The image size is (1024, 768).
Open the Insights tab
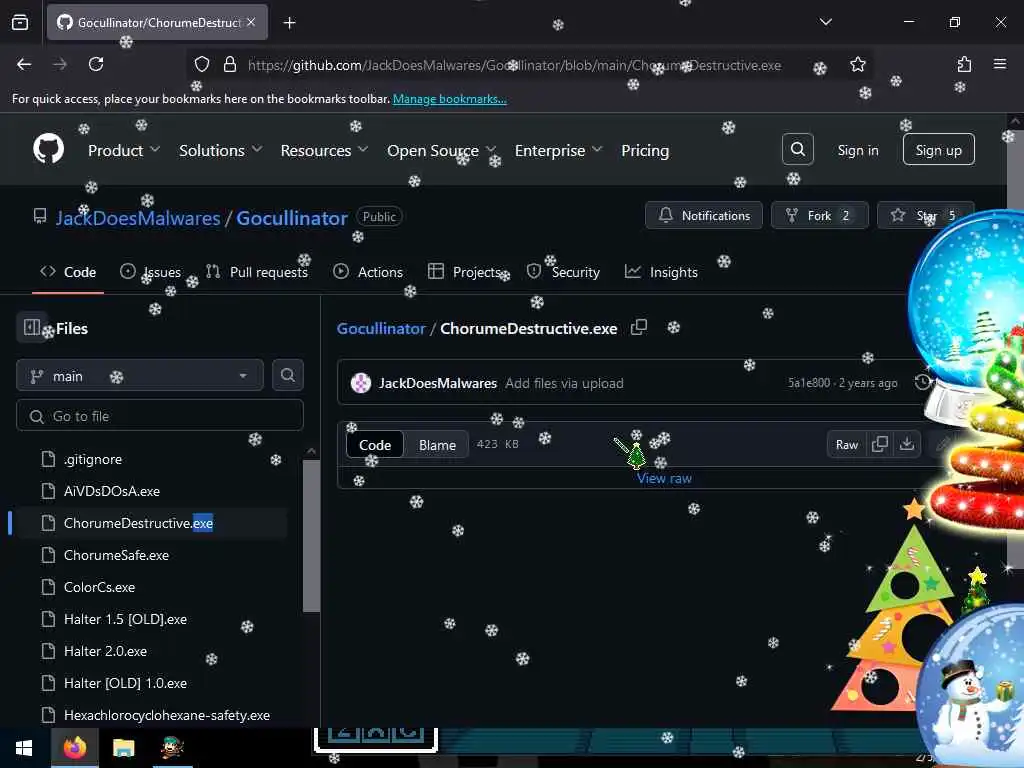click(x=661, y=272)
